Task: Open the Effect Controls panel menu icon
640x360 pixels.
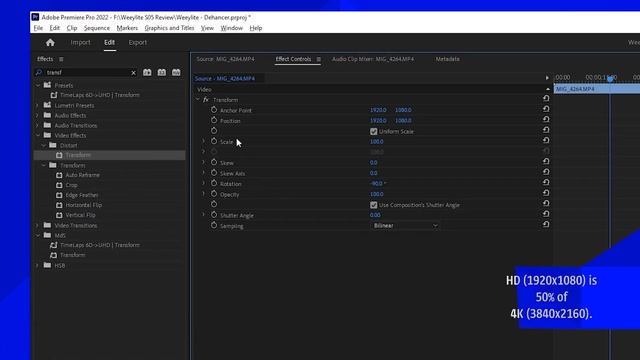Action: [318, 59]
